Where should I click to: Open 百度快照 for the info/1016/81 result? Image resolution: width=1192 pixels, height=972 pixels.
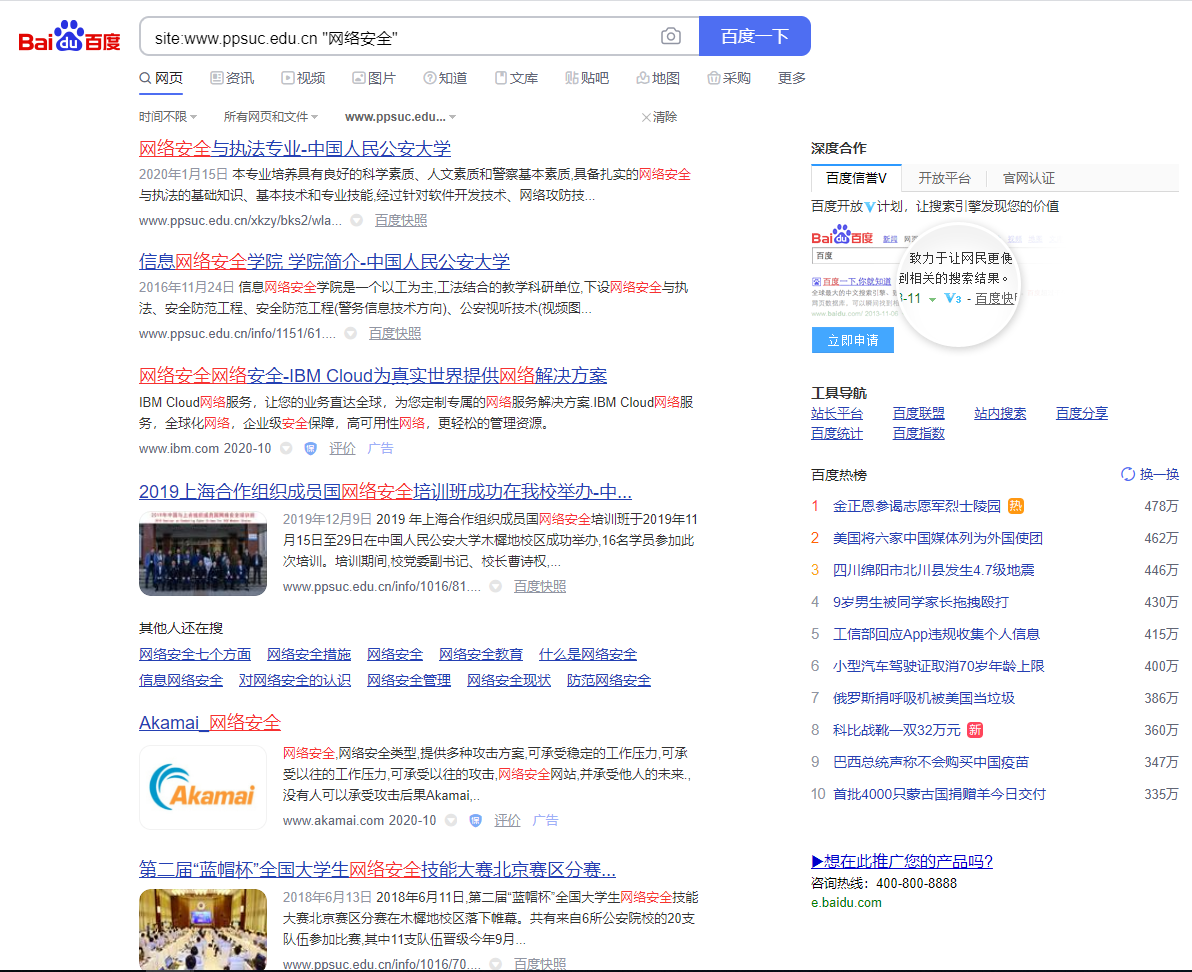540,587
